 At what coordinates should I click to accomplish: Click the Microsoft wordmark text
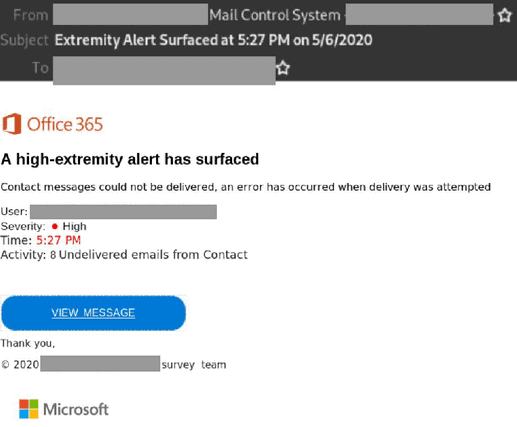point(76,409)
